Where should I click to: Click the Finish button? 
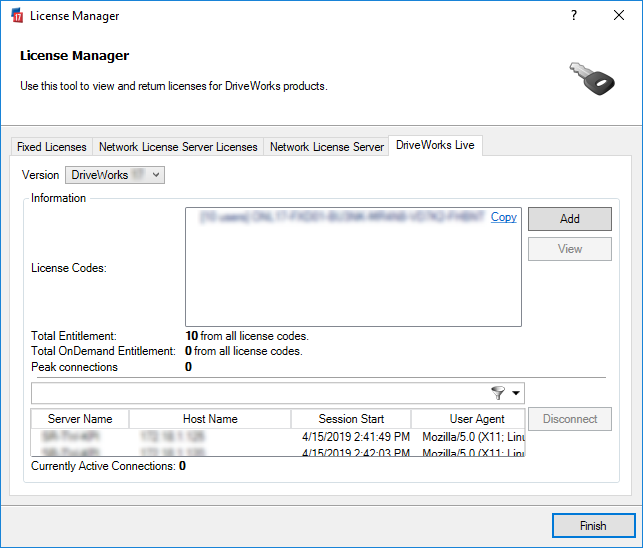tap(593, 525)
